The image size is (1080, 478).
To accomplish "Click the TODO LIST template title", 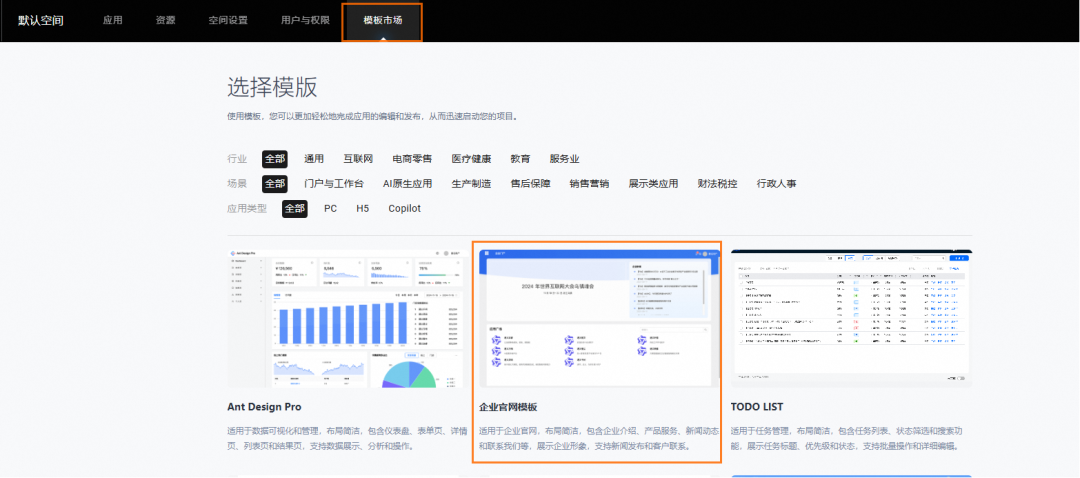I will coord(756,407).
